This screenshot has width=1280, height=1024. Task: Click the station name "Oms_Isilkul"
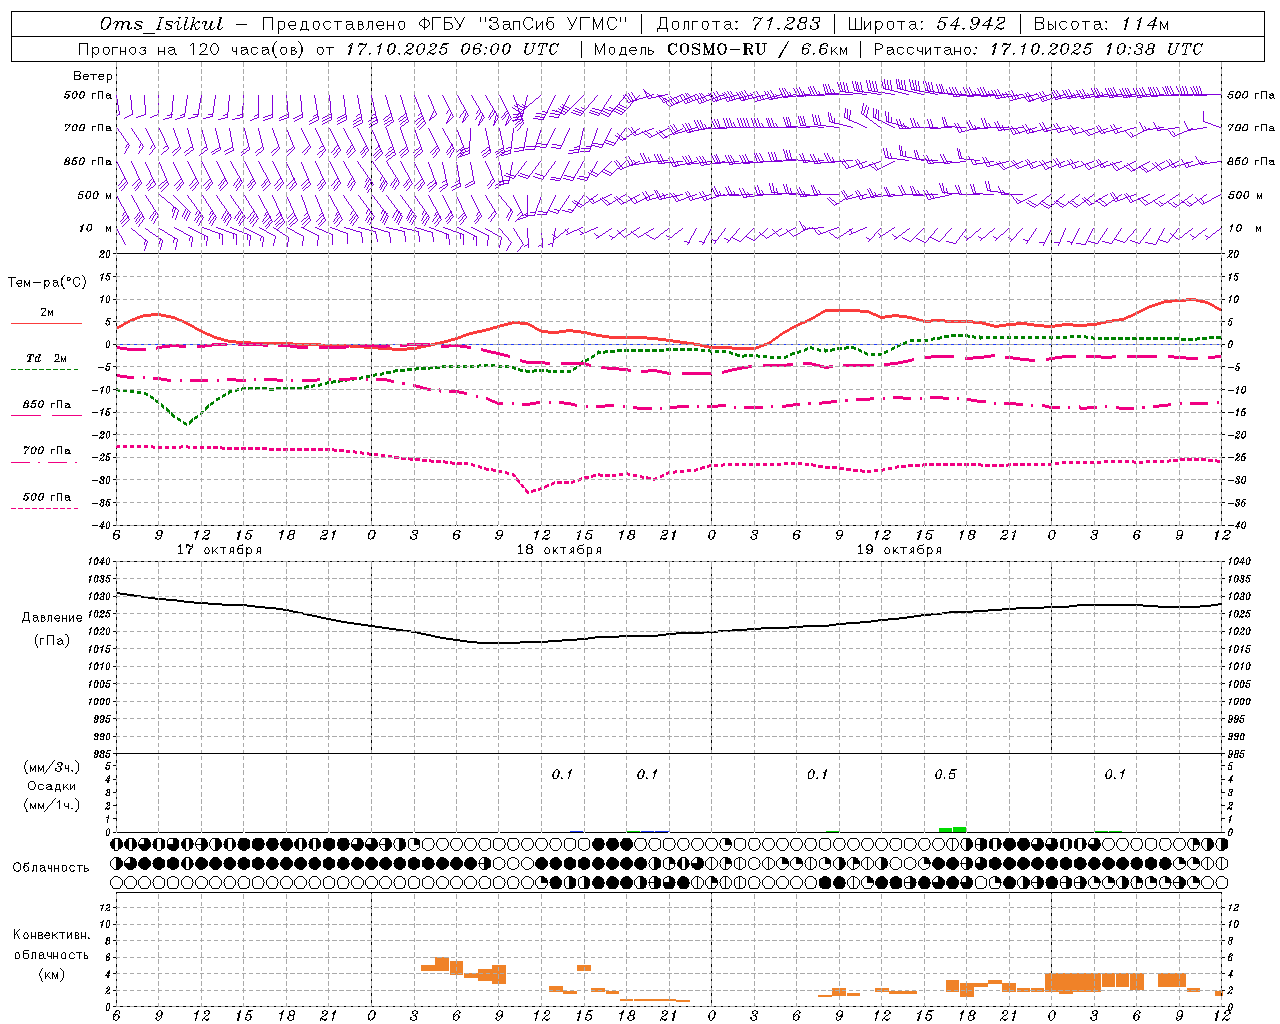161,24
